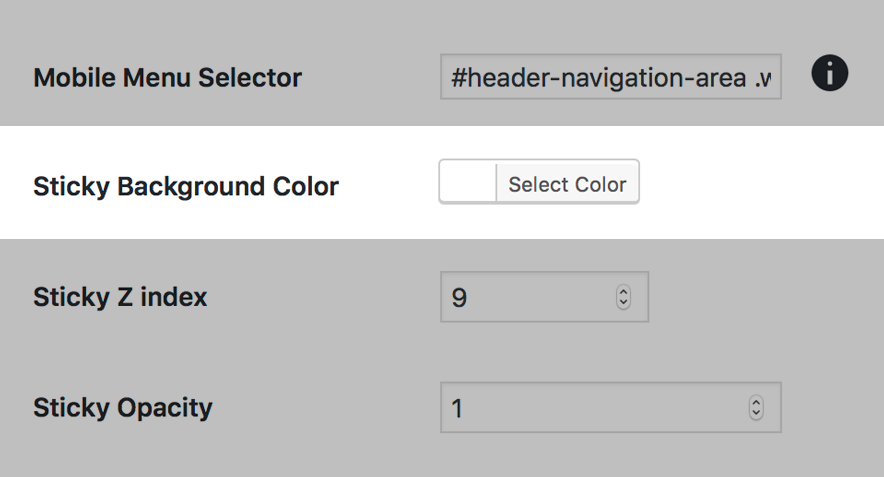The height and width of the screenshot is (477, 884).
Task: Click the Sticky Background Color label
Action: [x=186, y=186]
